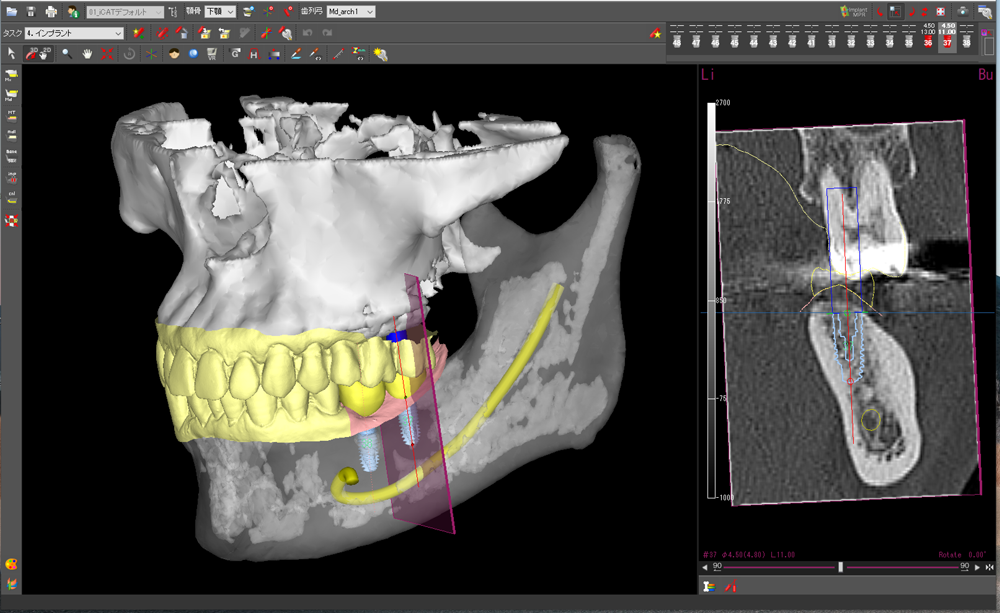
Task: Select the red line measurement tool
Action: pyautogui.click(x=338, y=54)
